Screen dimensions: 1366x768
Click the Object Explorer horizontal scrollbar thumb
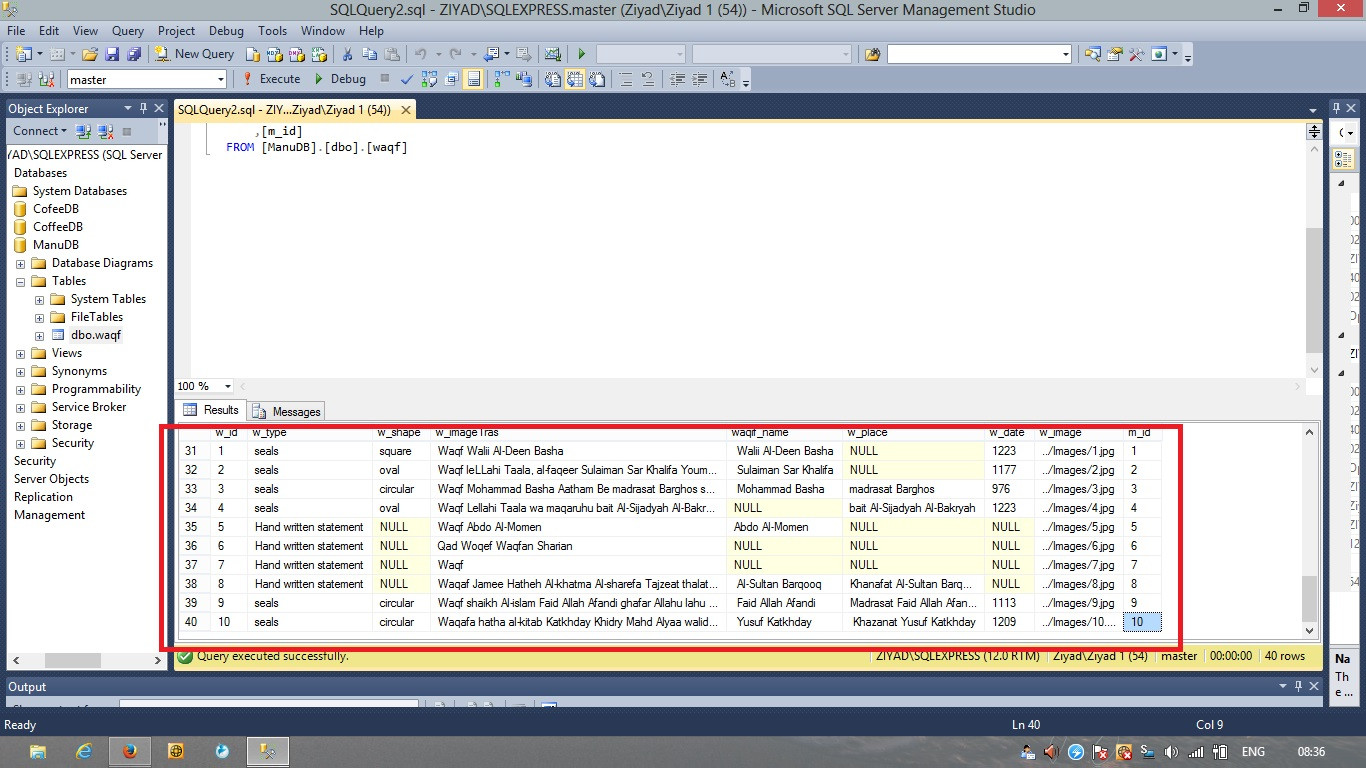pos(73,660)
